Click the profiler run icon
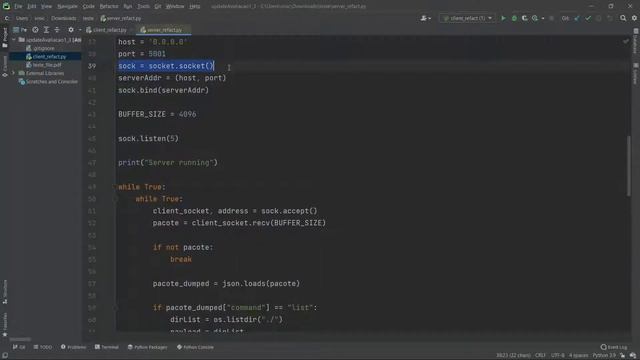Image resolution: width=640 pixels, height=360 pixels. (535, 18)
